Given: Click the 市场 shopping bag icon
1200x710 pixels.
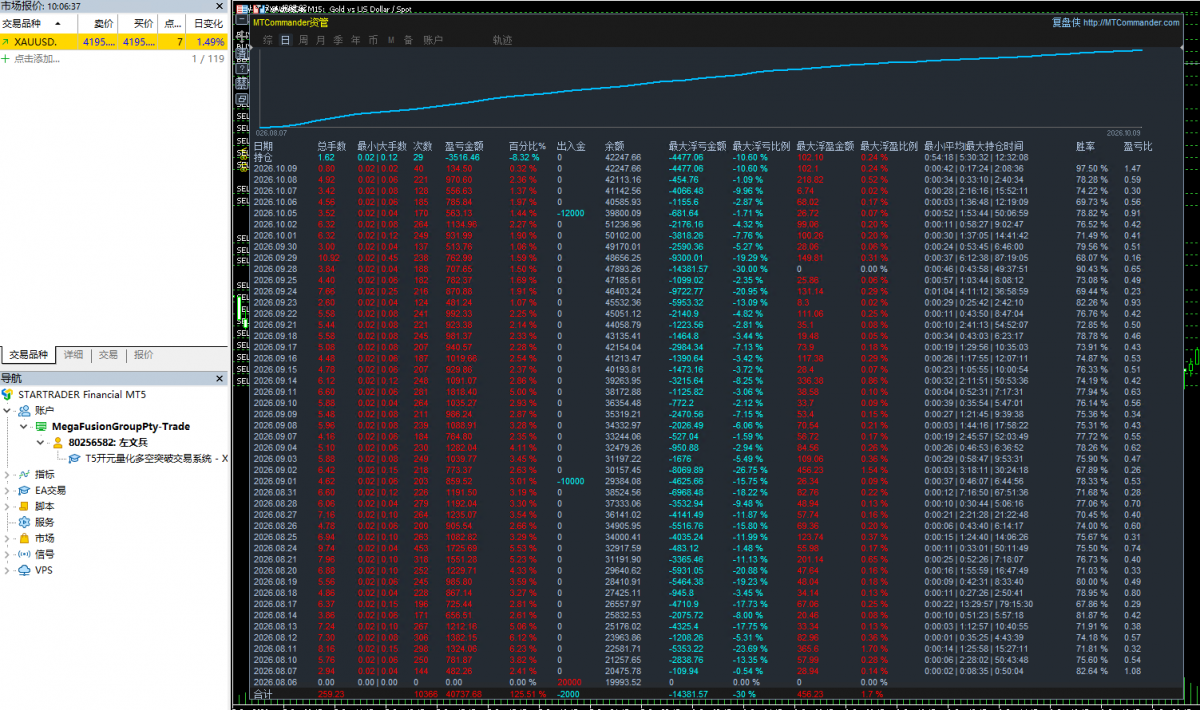Looking at the screenshot, I should (x=24, y=538).
